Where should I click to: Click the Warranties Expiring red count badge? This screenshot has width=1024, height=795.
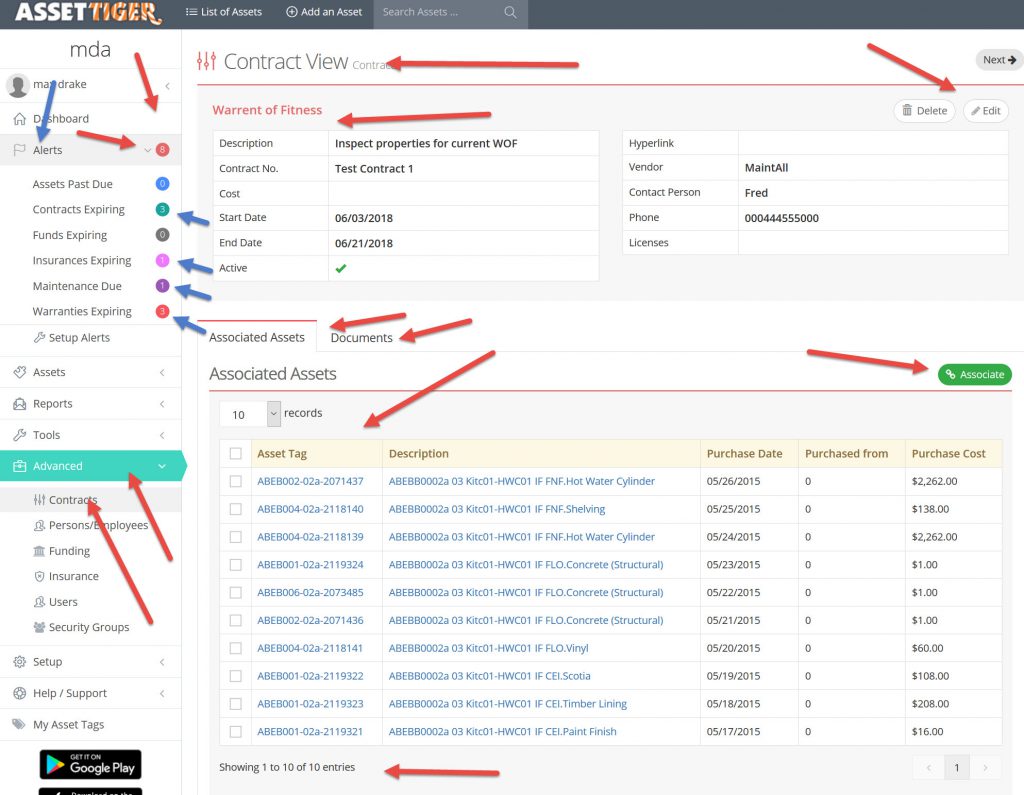(162, 312)
